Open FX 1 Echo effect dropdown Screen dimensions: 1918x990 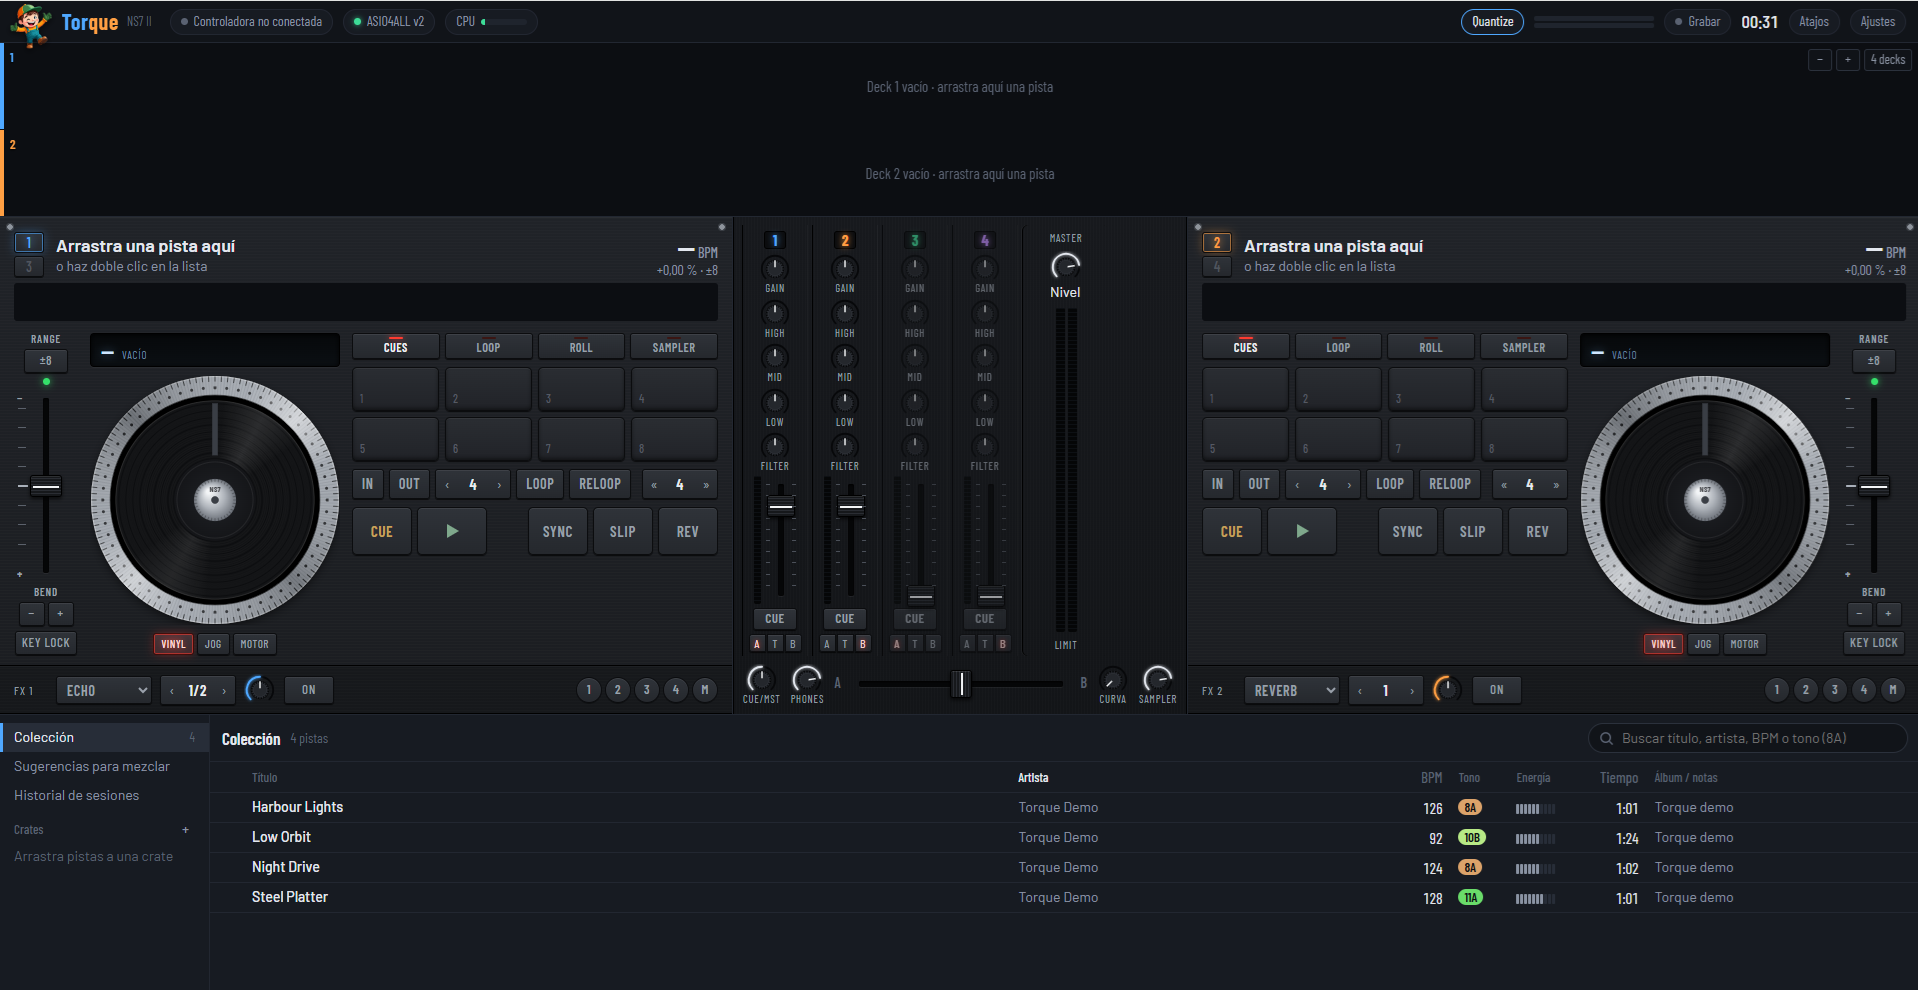point(105,690)
